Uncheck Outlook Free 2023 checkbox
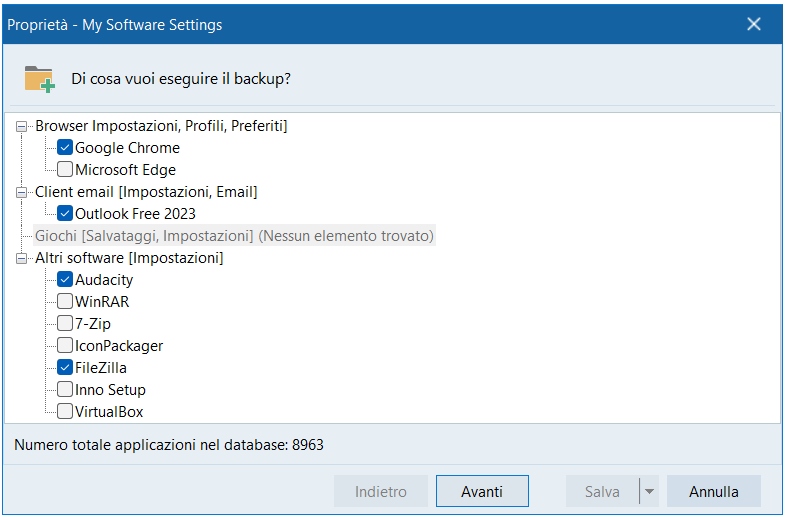The width and height of the screenshot is (785, 517). coord(65,214)
